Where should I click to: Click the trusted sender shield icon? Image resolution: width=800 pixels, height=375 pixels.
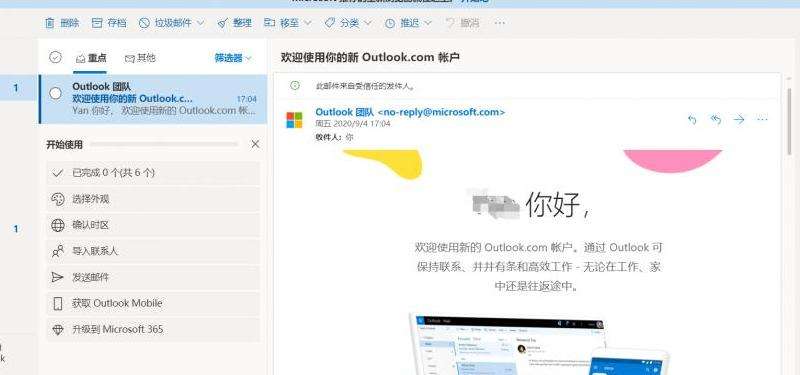click(294, 86)
